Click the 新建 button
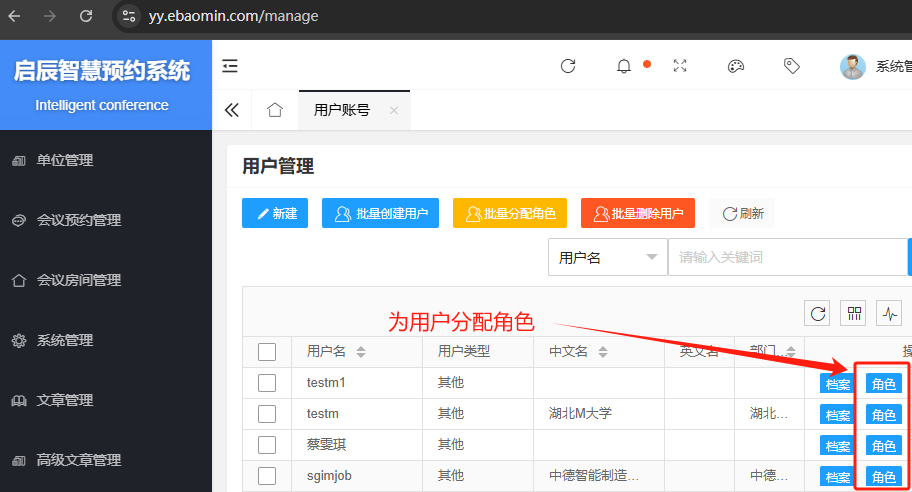Viewport: 912px width, 492px height. coord(275,213)
